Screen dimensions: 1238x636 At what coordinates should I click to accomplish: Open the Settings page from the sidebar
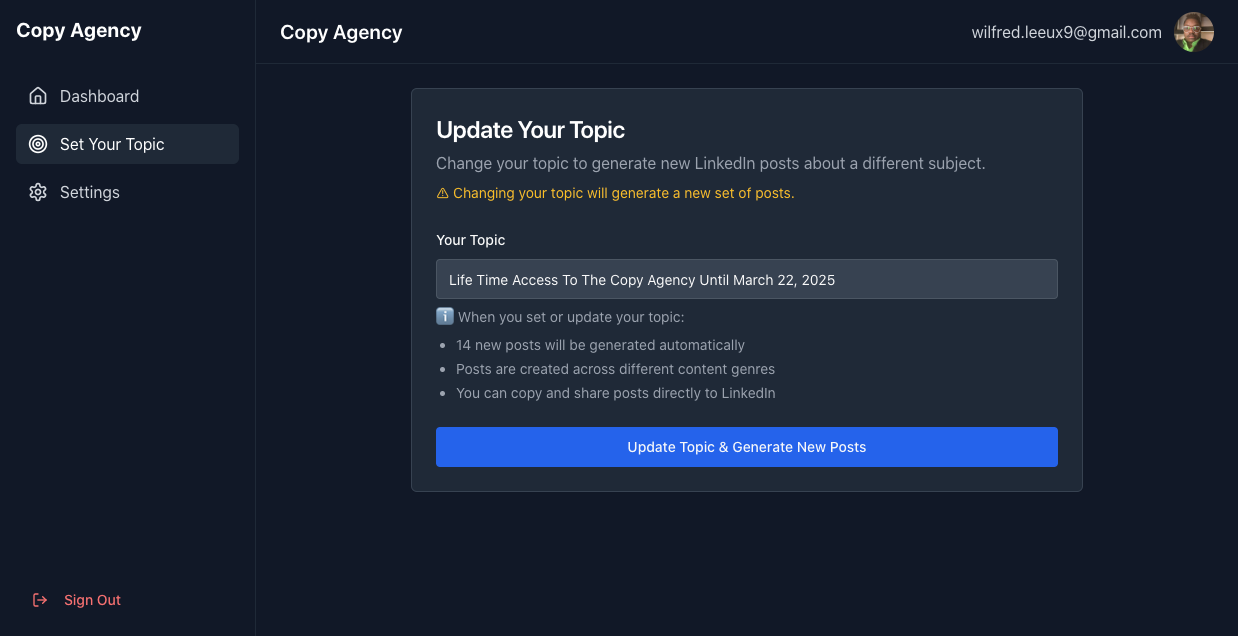coord(89,192)
